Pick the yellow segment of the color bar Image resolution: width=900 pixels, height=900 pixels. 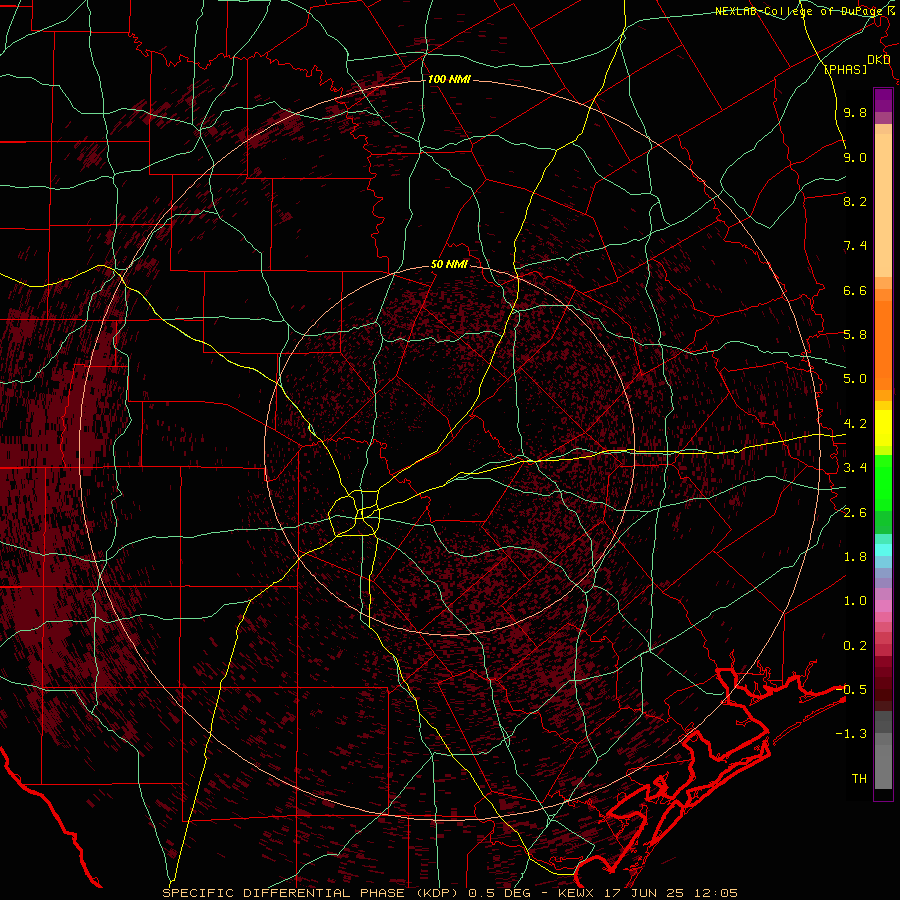coord(883,428)
